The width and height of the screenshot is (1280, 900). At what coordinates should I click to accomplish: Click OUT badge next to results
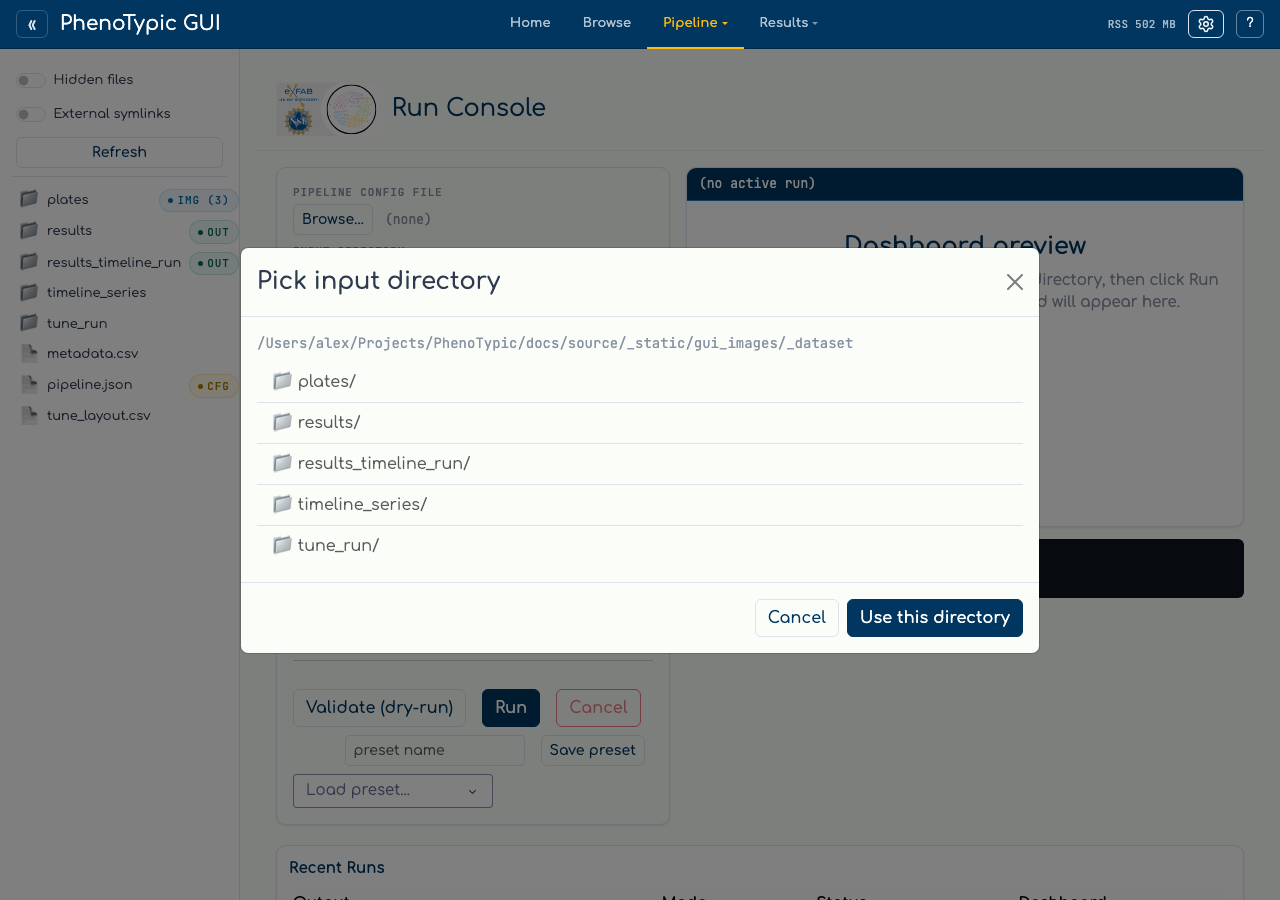click(214, 232)
